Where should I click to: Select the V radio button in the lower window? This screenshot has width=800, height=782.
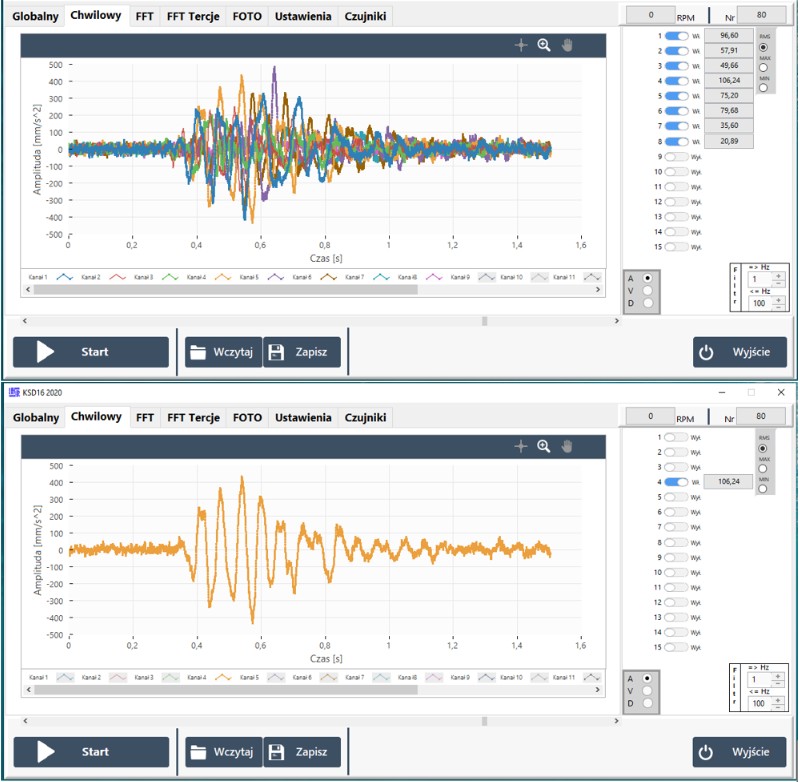[x=647, y=689]
